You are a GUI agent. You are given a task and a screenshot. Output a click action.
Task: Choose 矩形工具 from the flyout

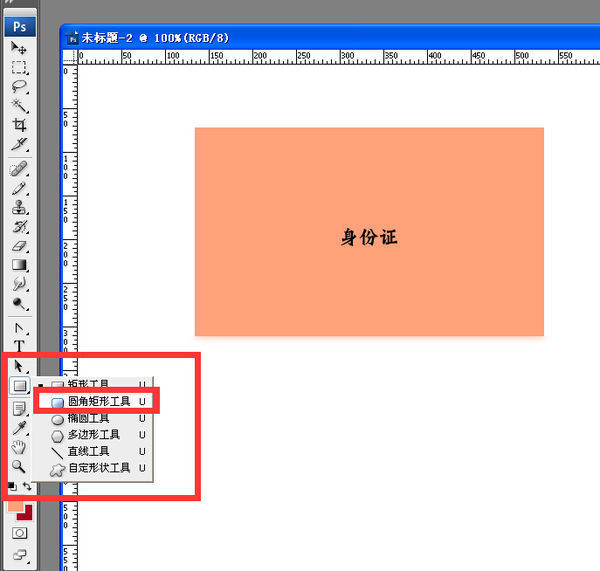93,383
